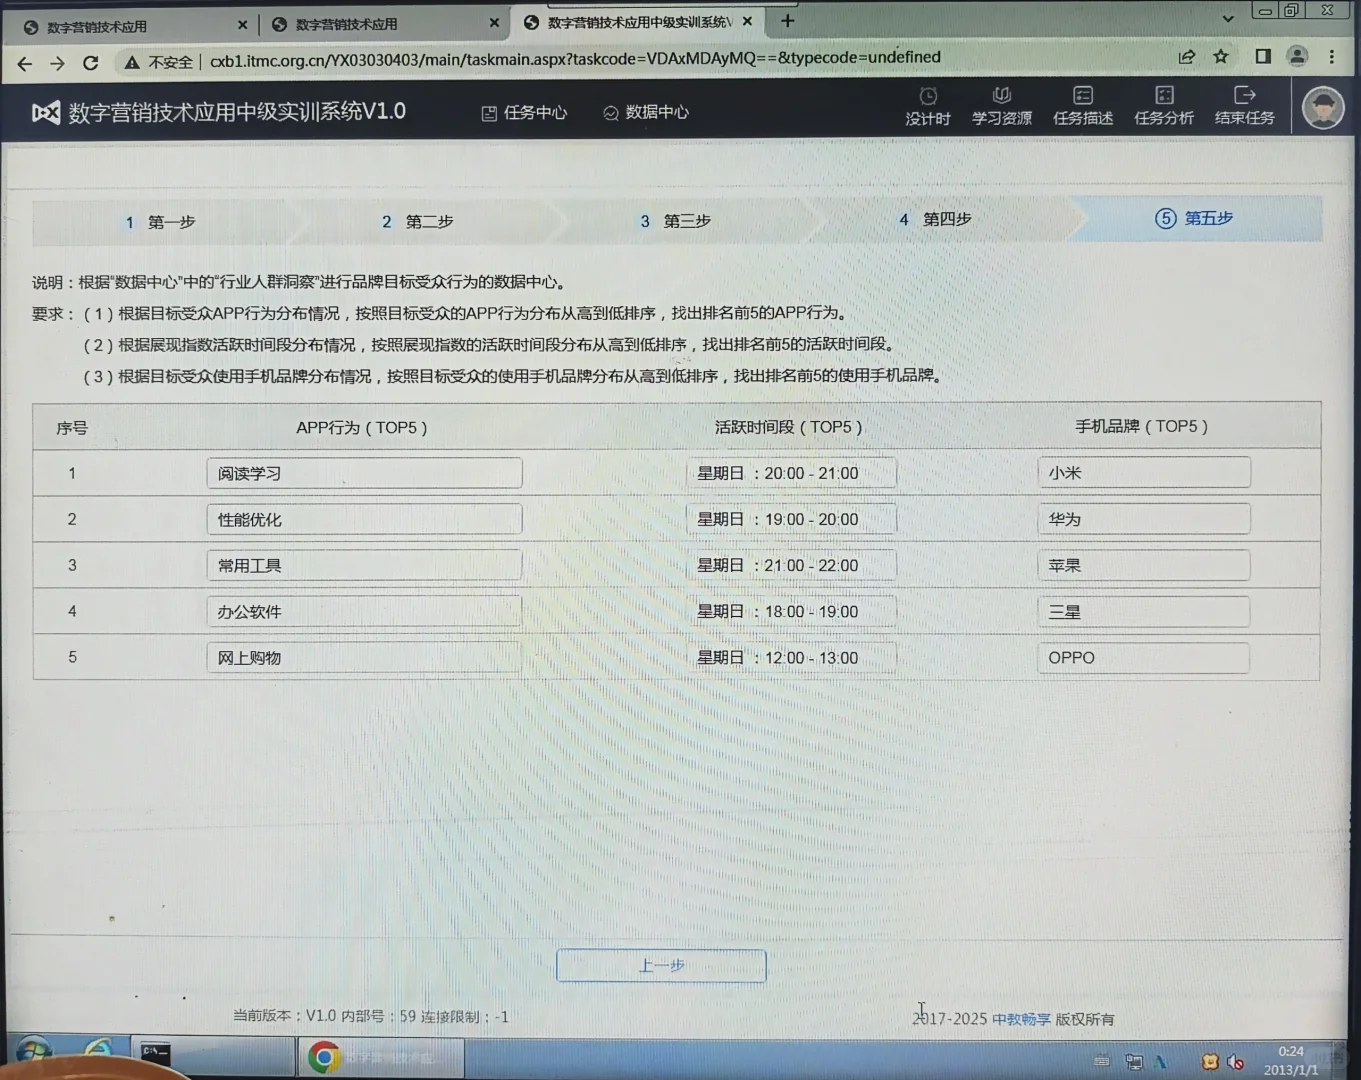Click the browser address bar URL

575,59
